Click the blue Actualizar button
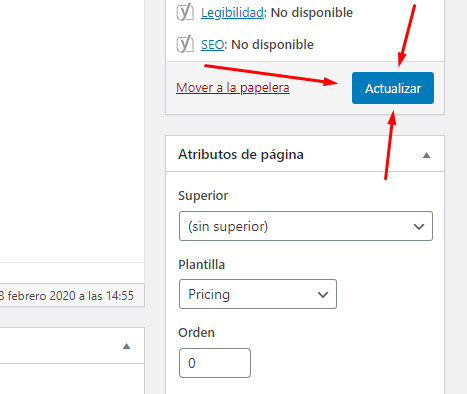Screen dimensions: 467x394 (x=393, y=88)
